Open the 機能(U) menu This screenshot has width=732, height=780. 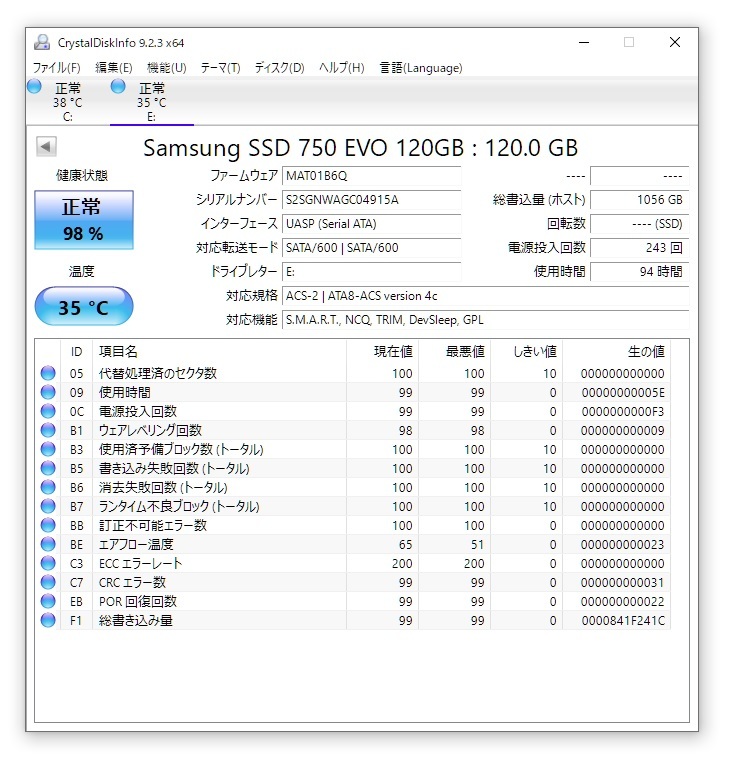[x=167, y=68]
